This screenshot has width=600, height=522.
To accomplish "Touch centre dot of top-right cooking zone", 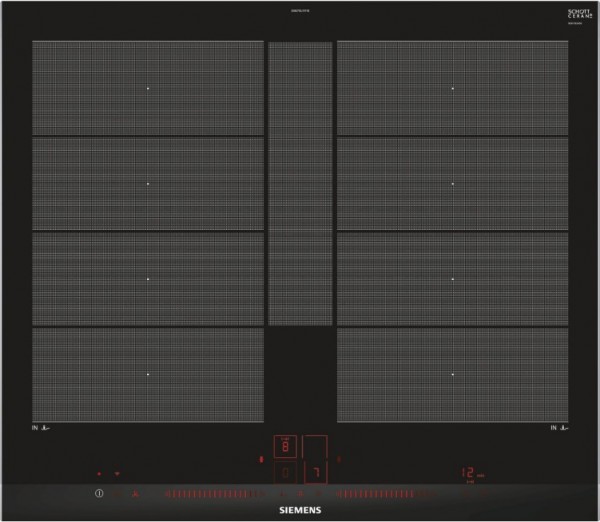I will click(x=453, y=88).
